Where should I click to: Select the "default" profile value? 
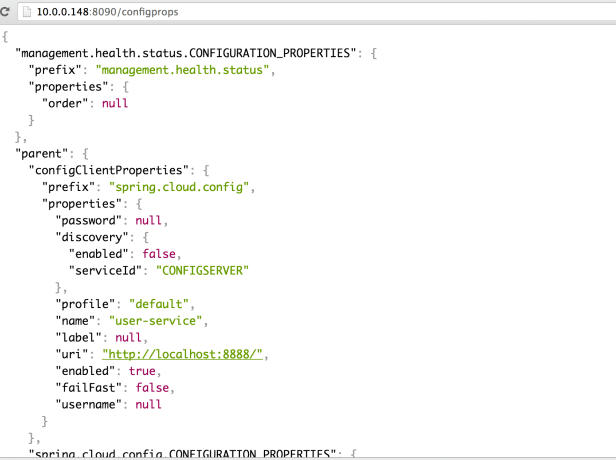coord(159,304)
